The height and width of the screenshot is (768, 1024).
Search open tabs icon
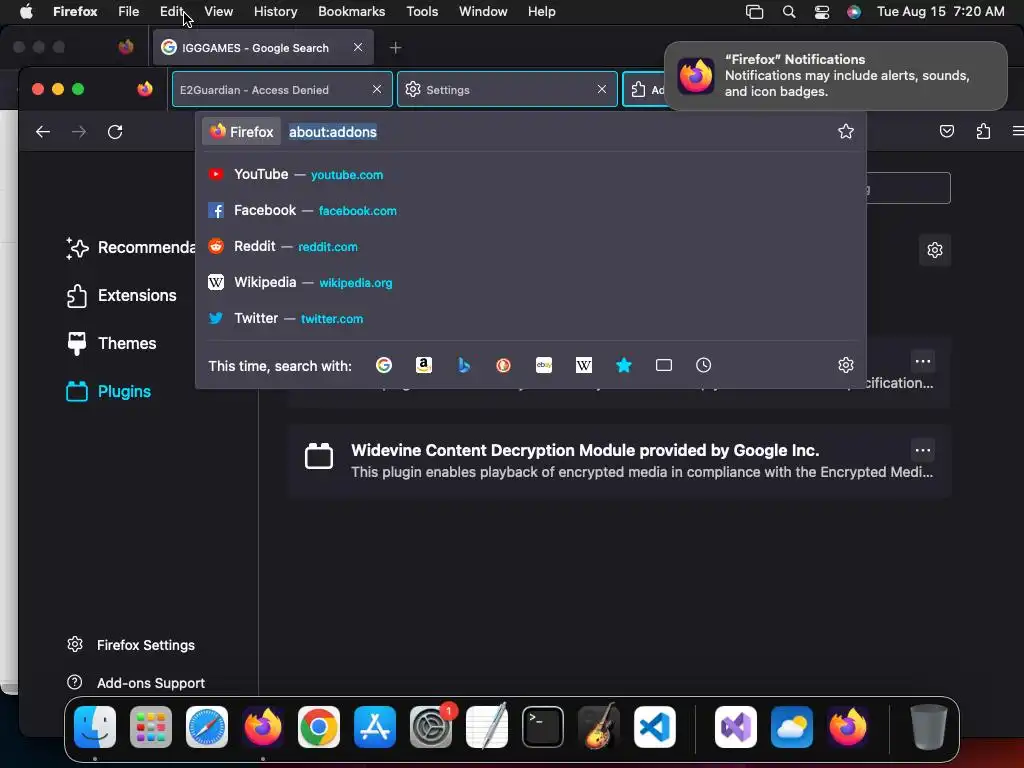(x=664, y=365)
